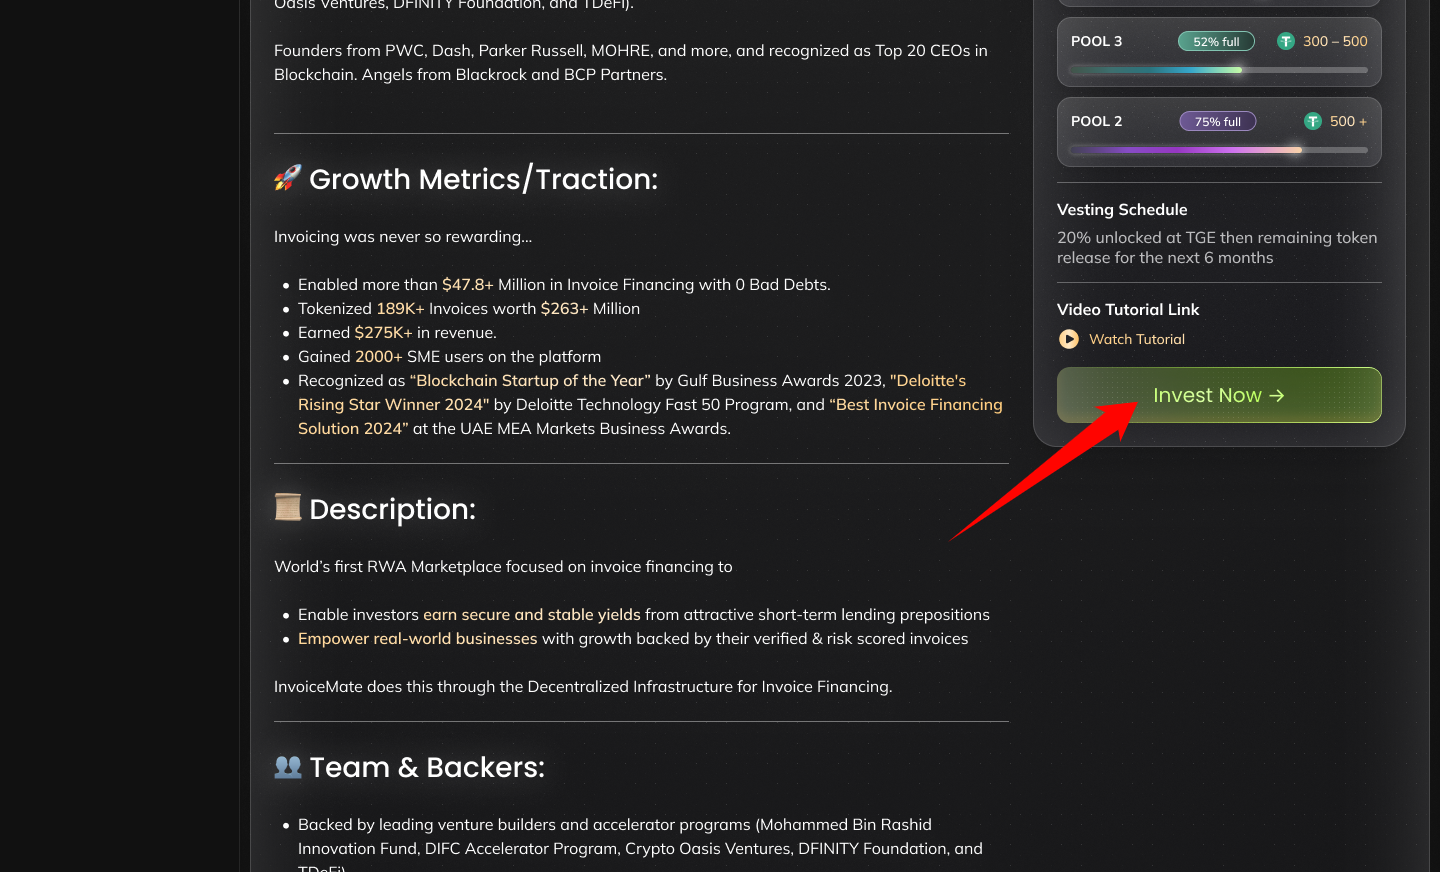Click the Pool 3 progress bar
Viewport: 1440px width, 872px height.
[1219, 70]
